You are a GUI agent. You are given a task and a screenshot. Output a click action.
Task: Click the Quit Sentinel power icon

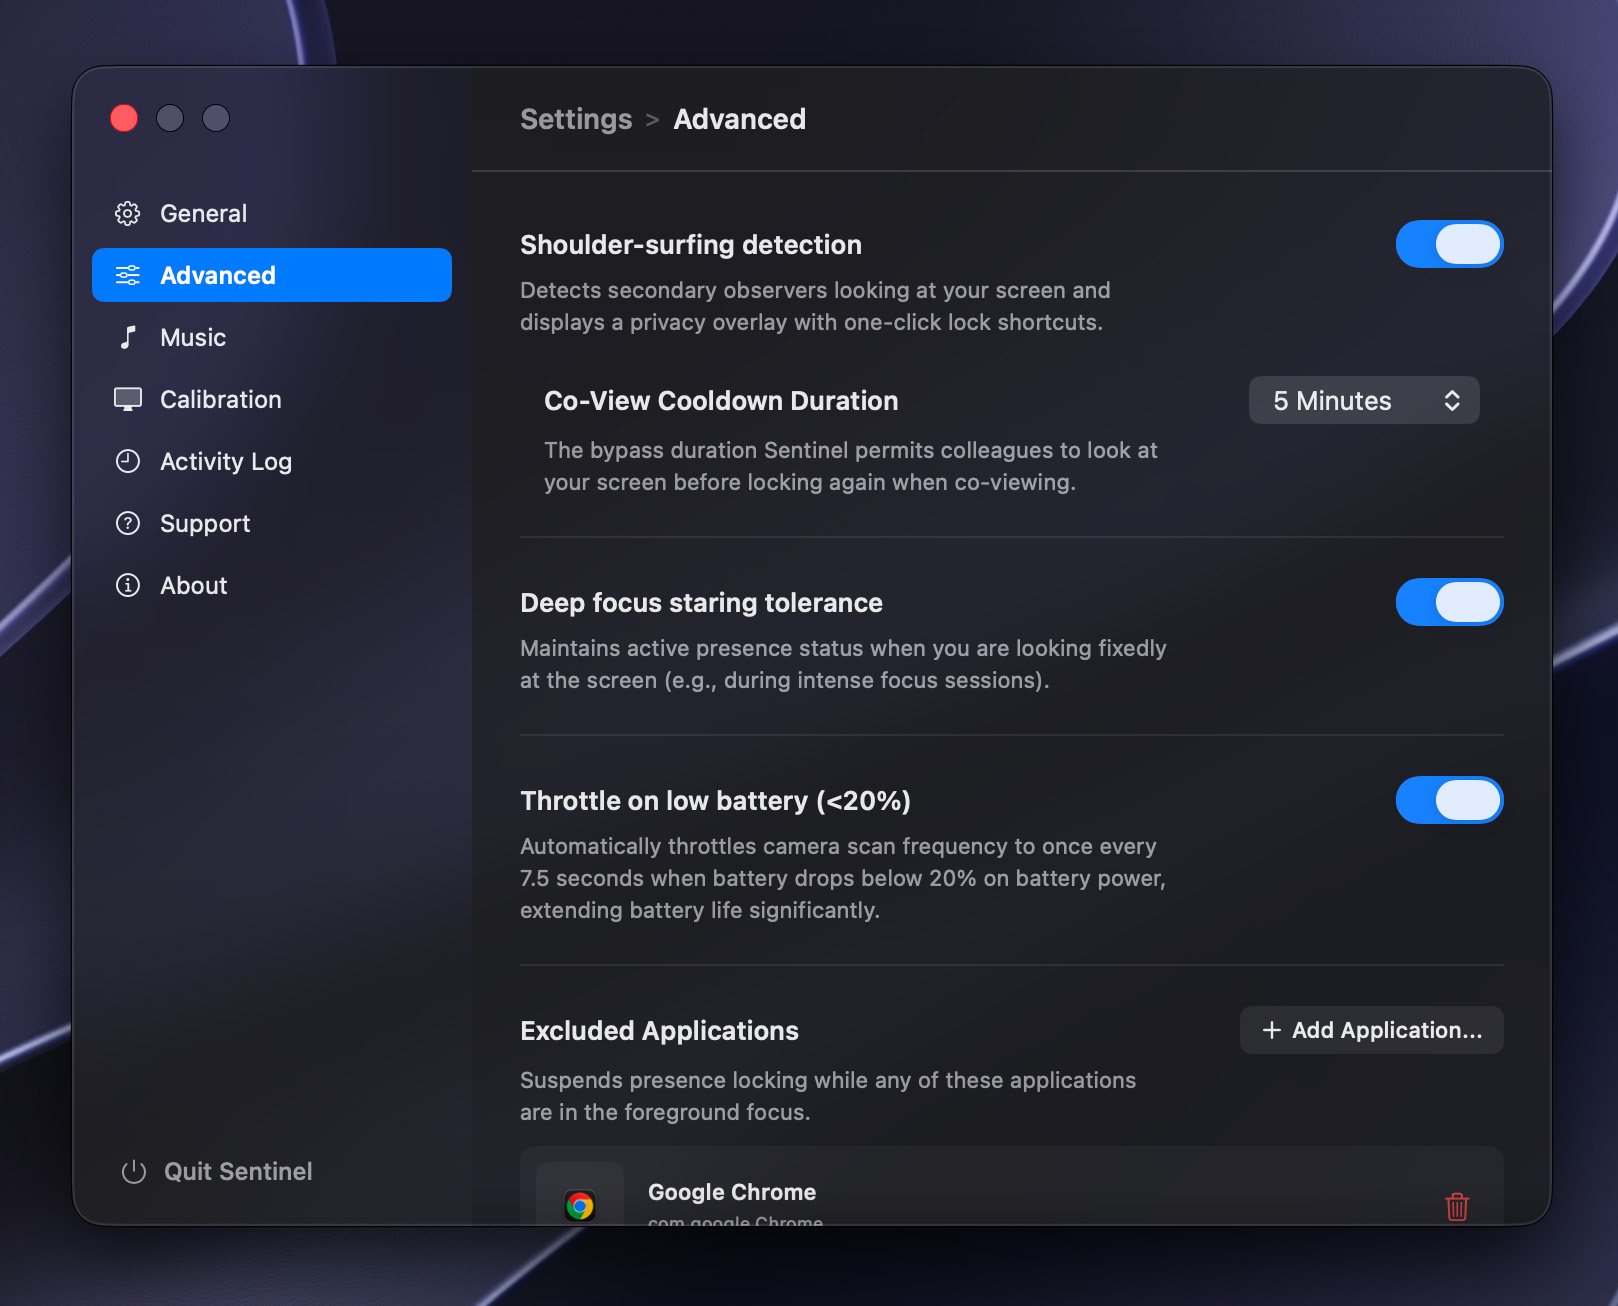click(x=134, y=1171)
